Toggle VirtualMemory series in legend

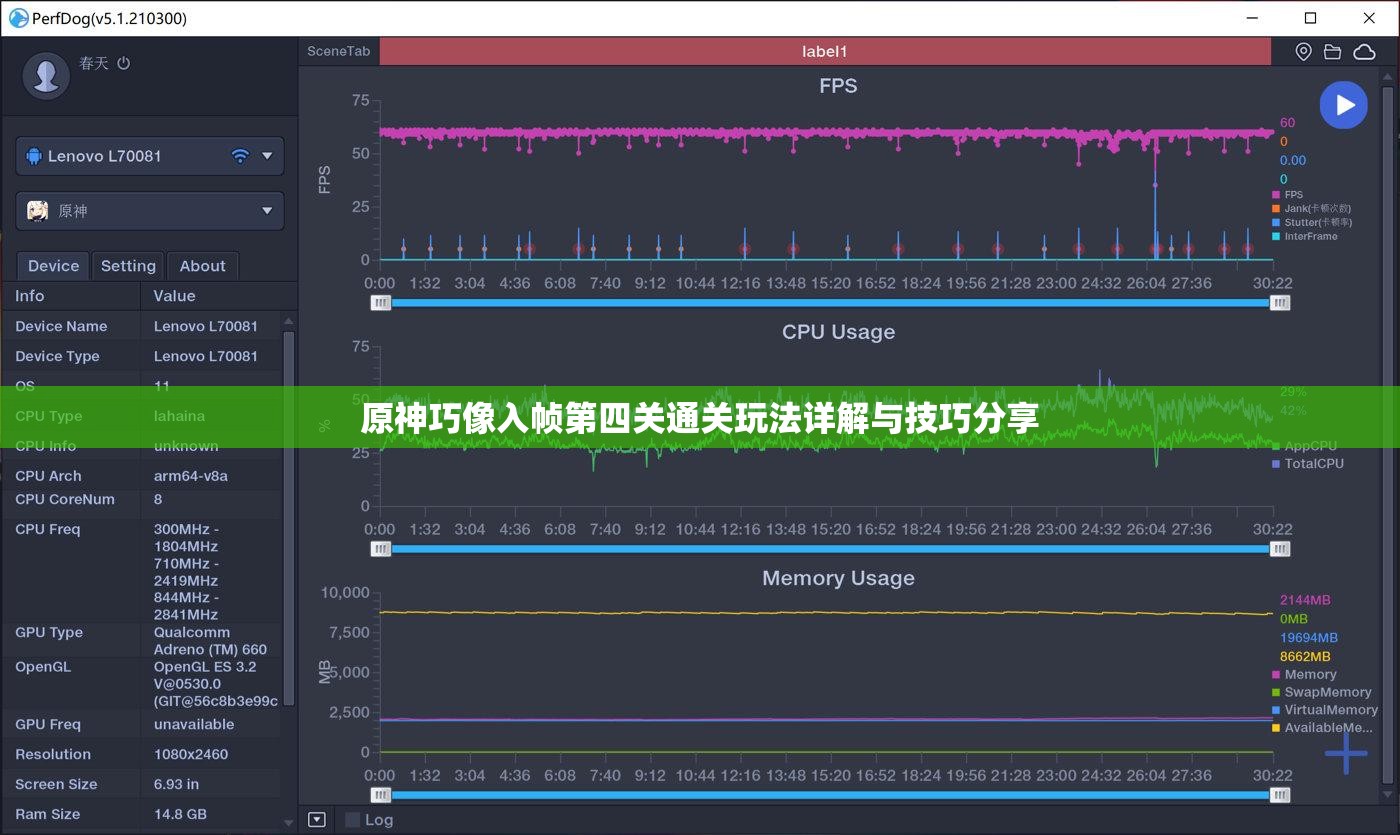click(x=1324, y=710)
